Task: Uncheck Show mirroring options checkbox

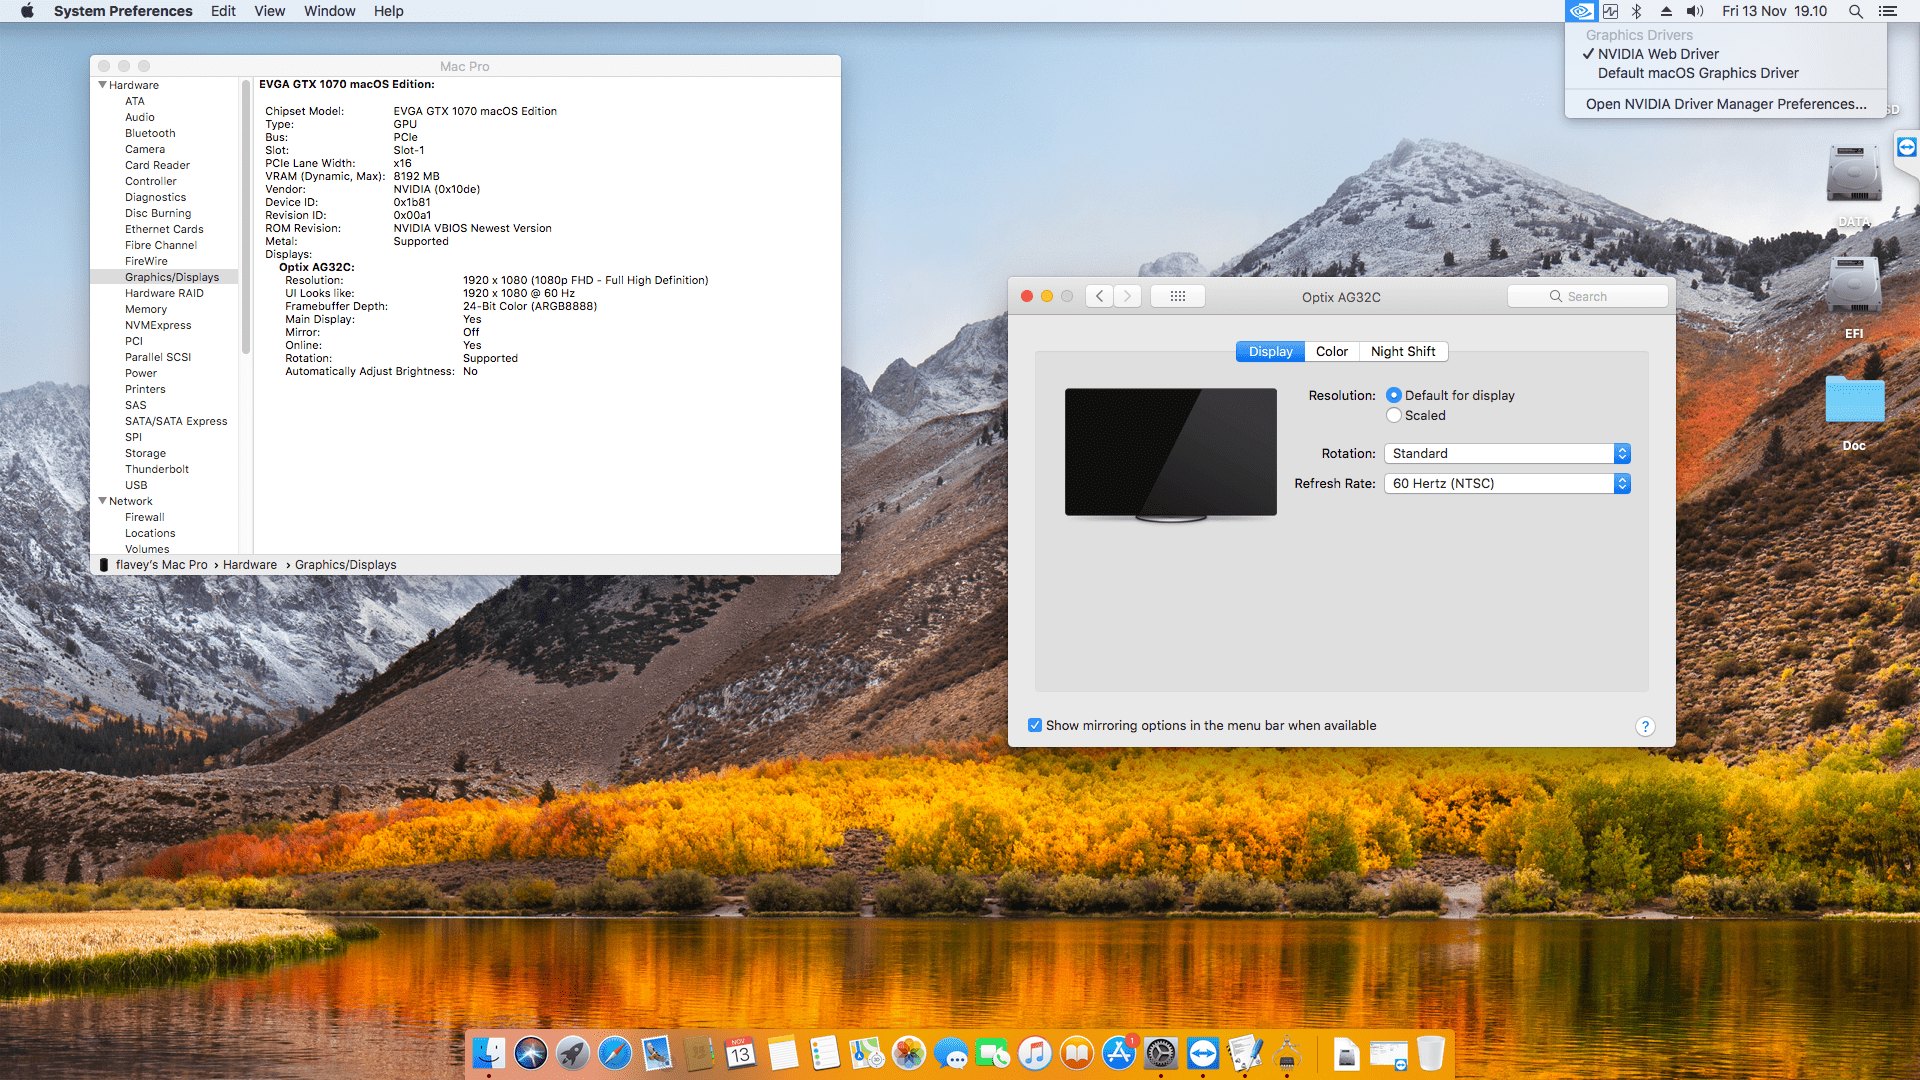Action: click(x=1035, y=726)
